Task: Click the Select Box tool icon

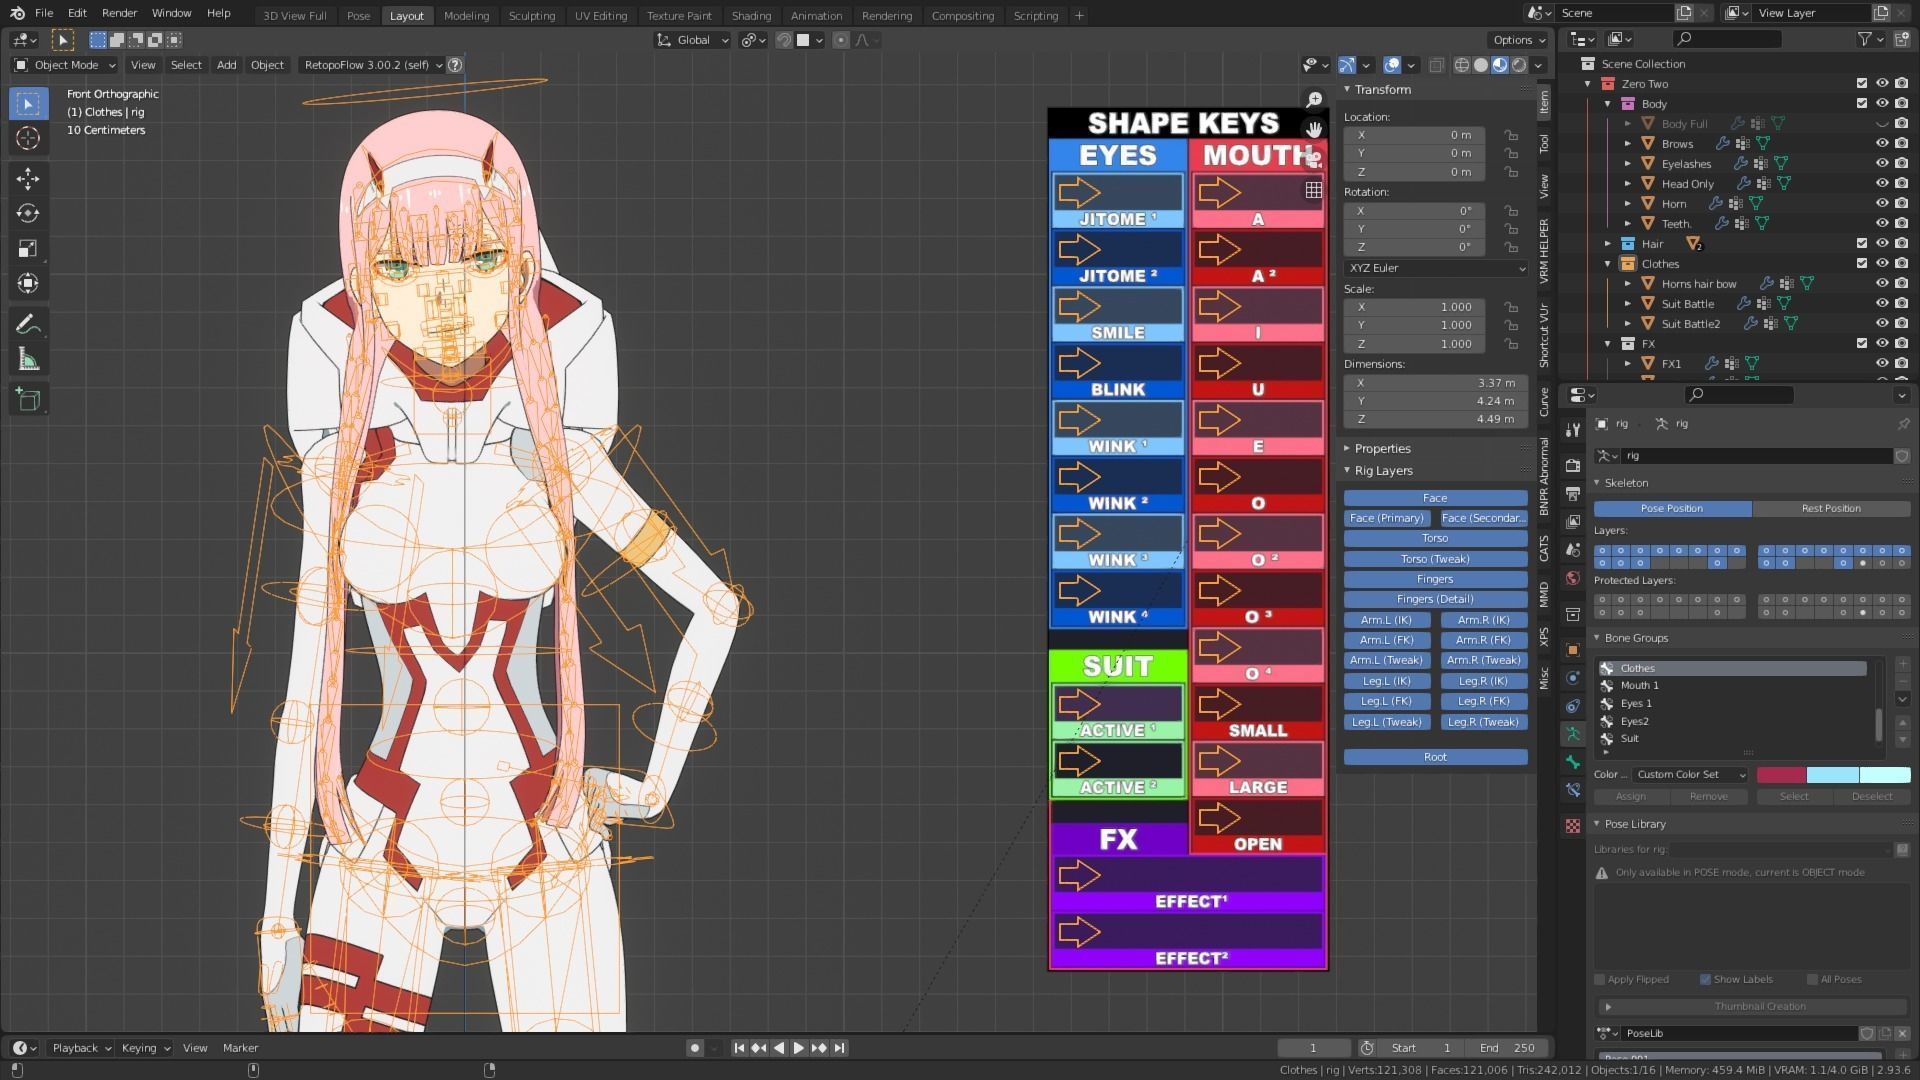Action: [28, 103]
